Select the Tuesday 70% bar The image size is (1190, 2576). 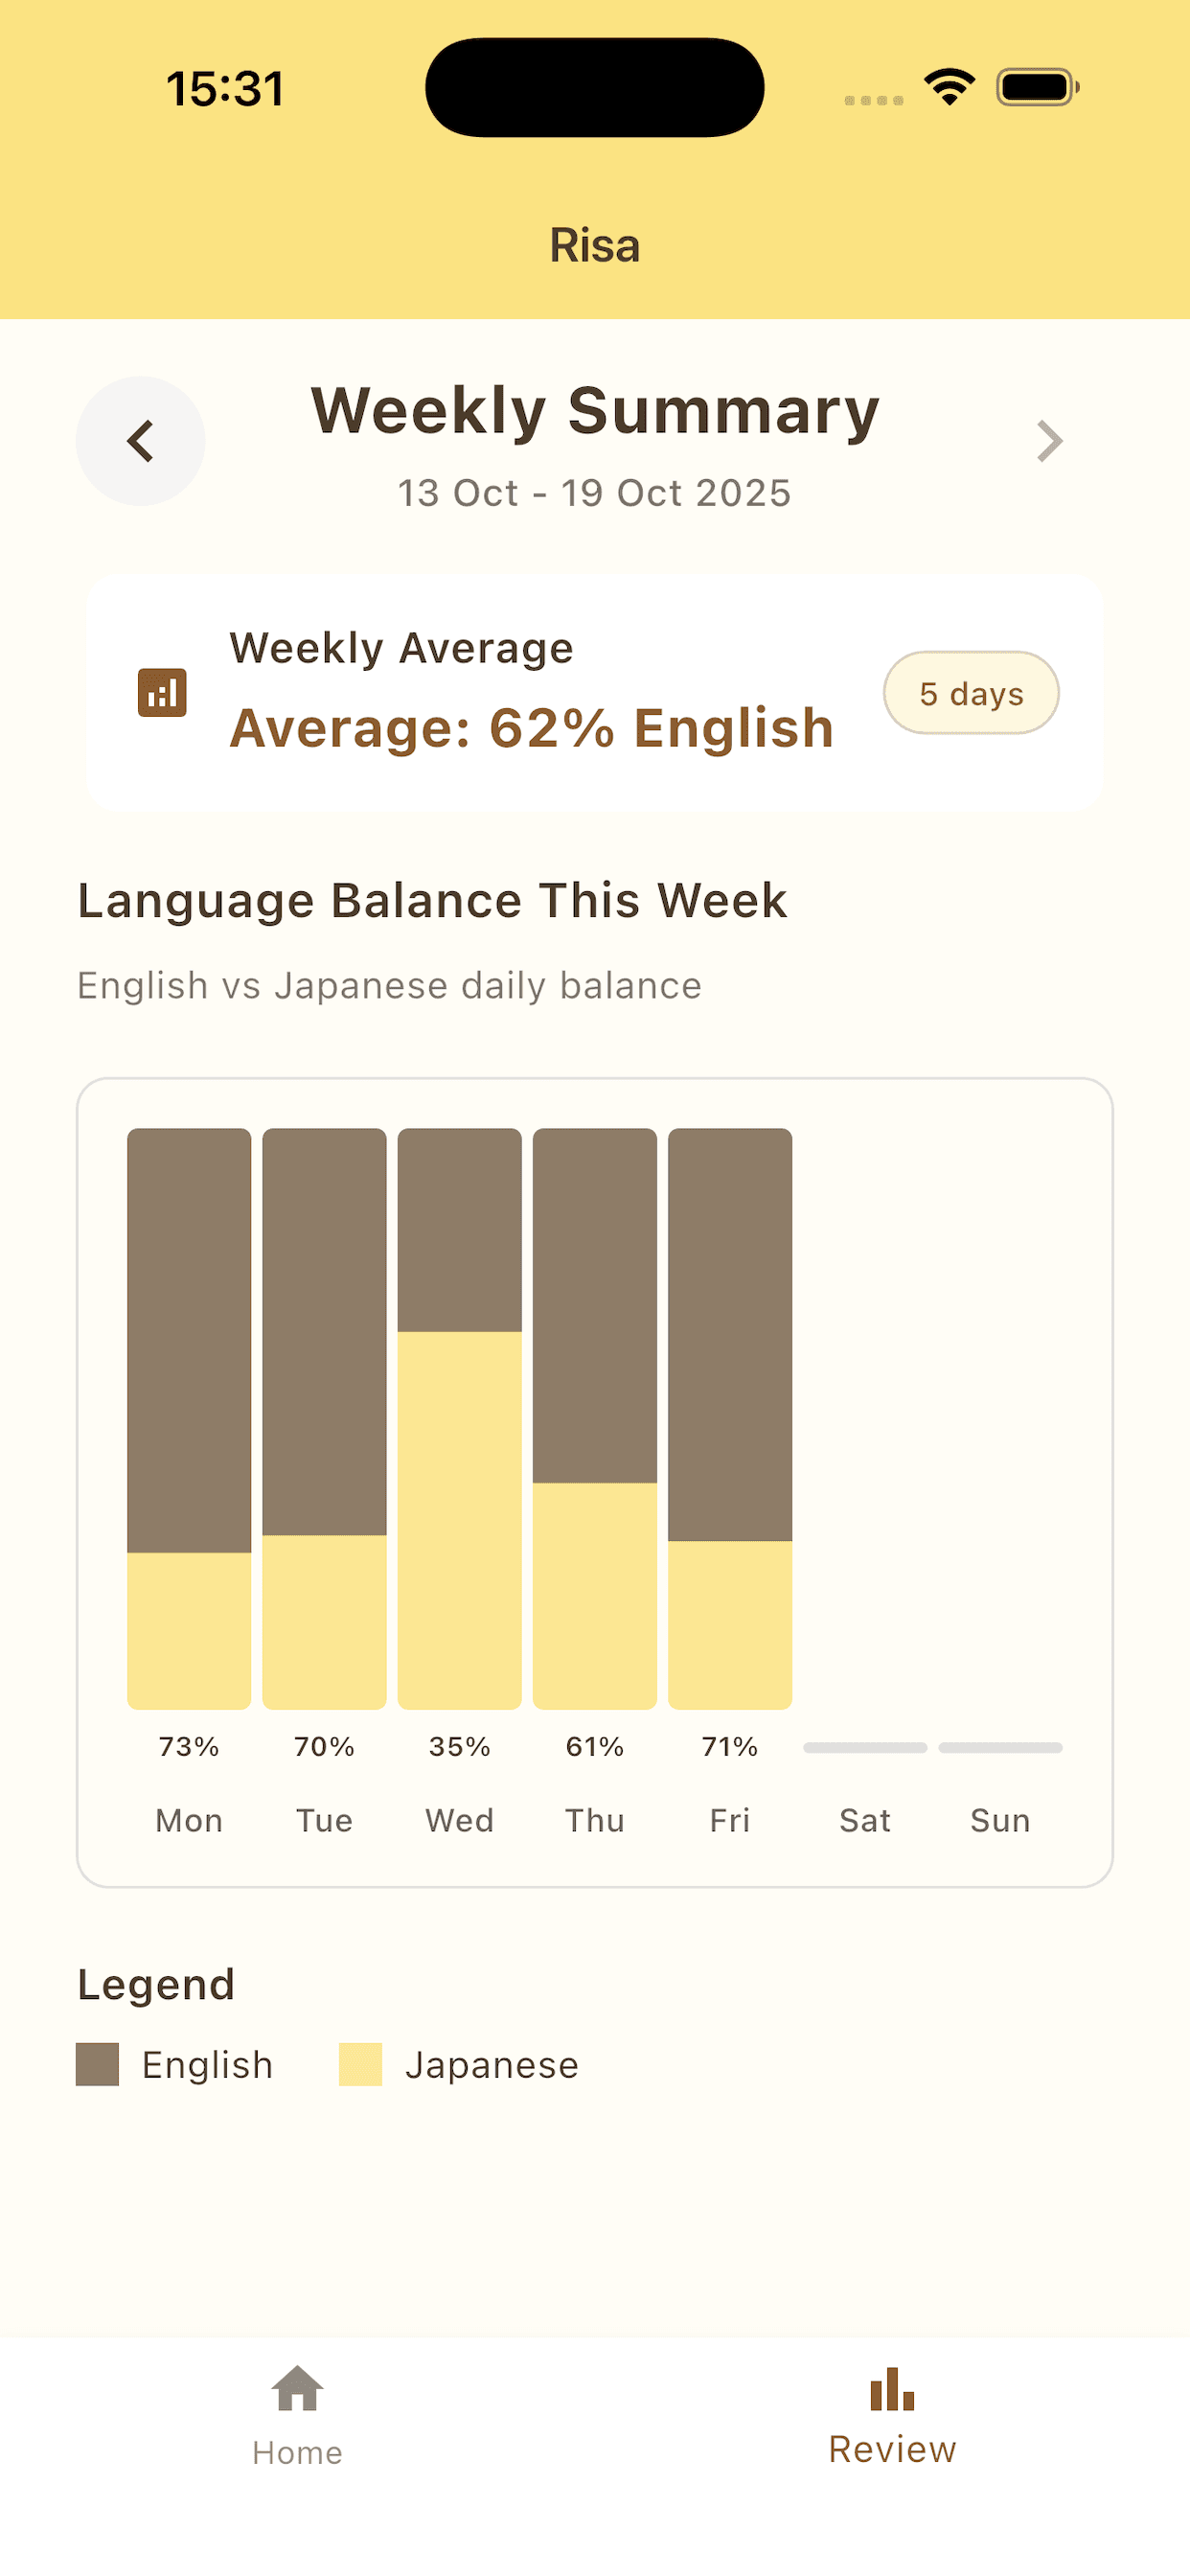324,1418
